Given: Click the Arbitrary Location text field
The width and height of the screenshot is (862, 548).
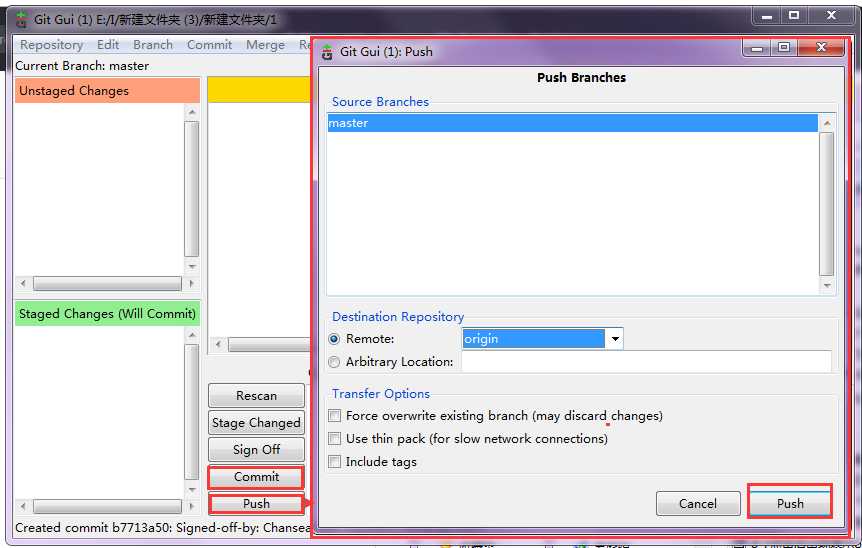Looking at the screenshot, I should point(646,362).
